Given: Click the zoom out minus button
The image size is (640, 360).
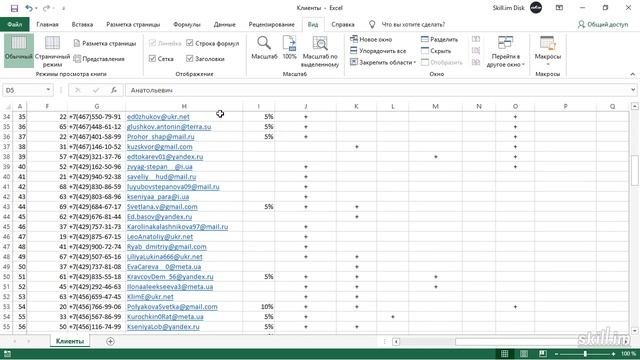Looking at the screenshot, I should 557,354.
